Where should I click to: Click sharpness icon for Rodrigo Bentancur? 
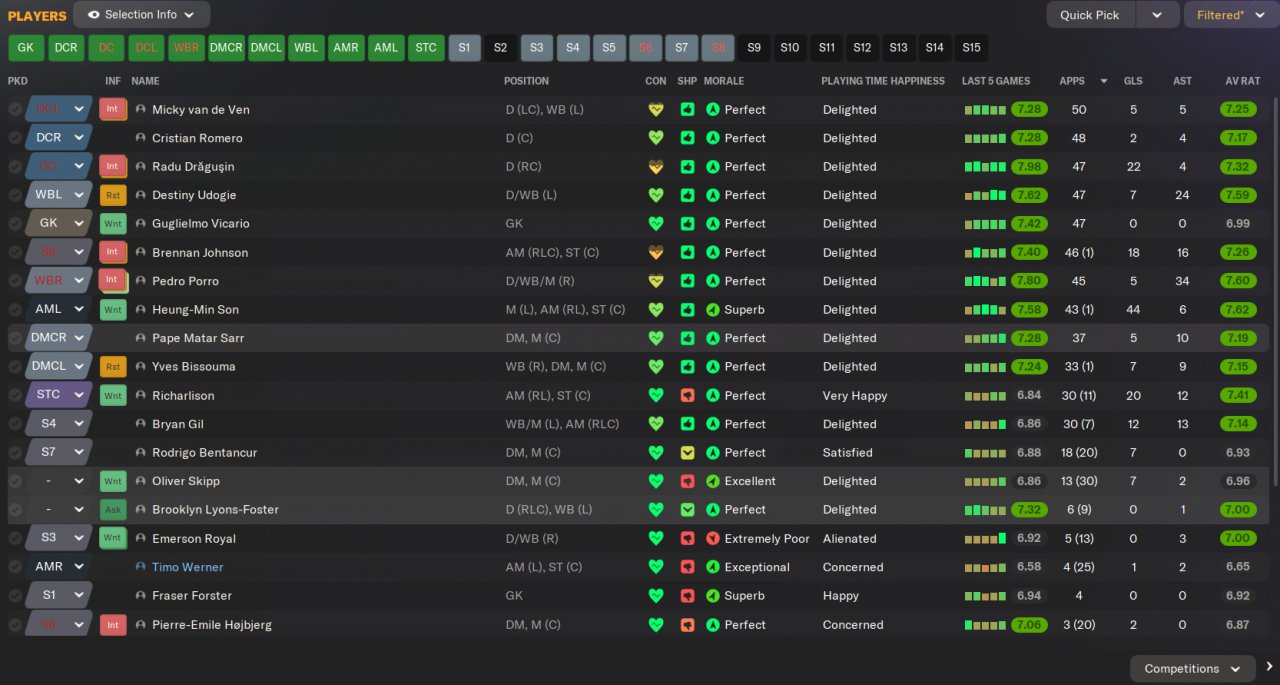(687, 452)
